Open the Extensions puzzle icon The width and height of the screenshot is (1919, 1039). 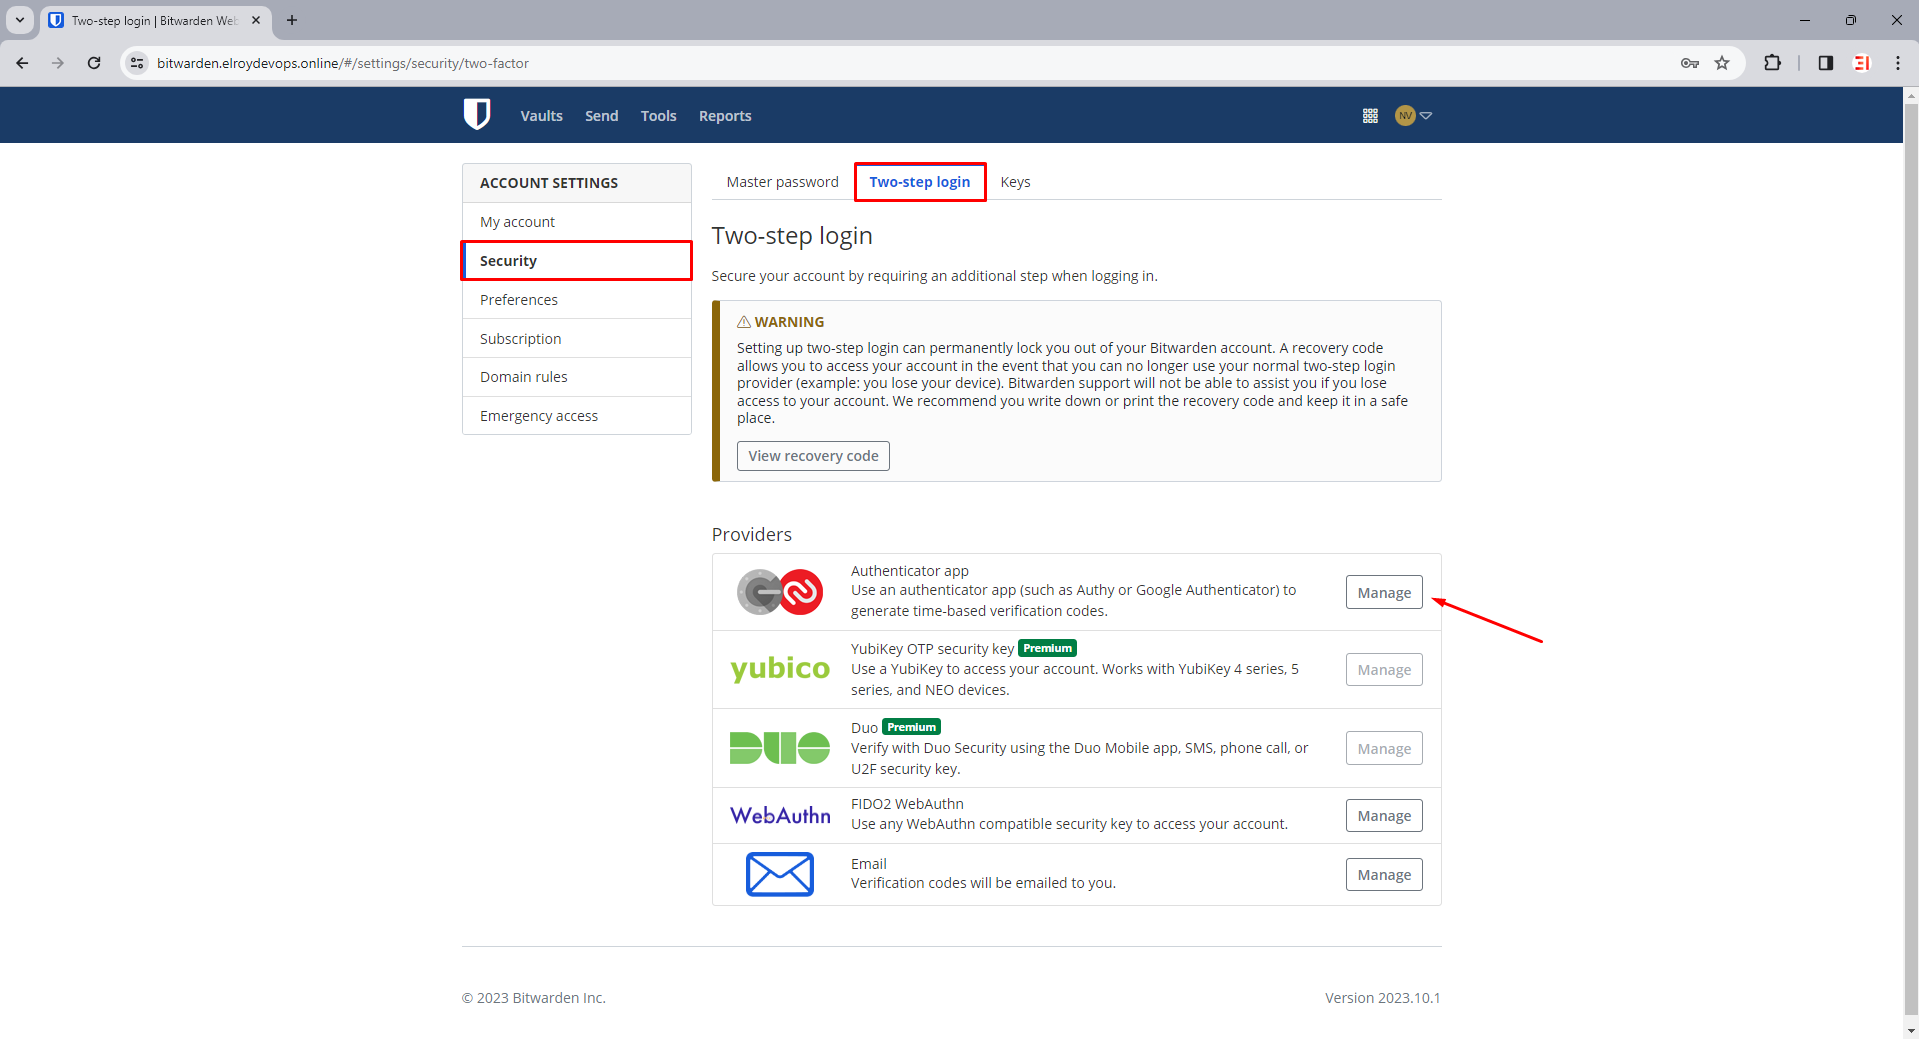tap(1772, 63)
